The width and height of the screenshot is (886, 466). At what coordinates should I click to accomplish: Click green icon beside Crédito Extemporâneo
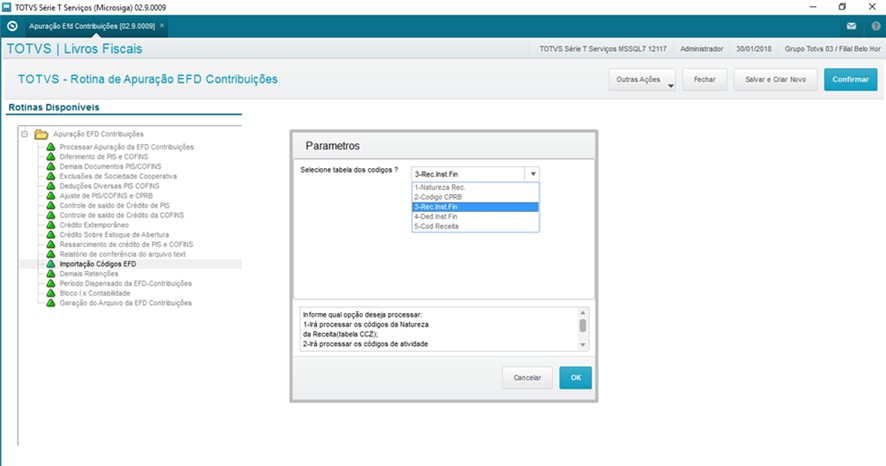click(x=51, y=225)
